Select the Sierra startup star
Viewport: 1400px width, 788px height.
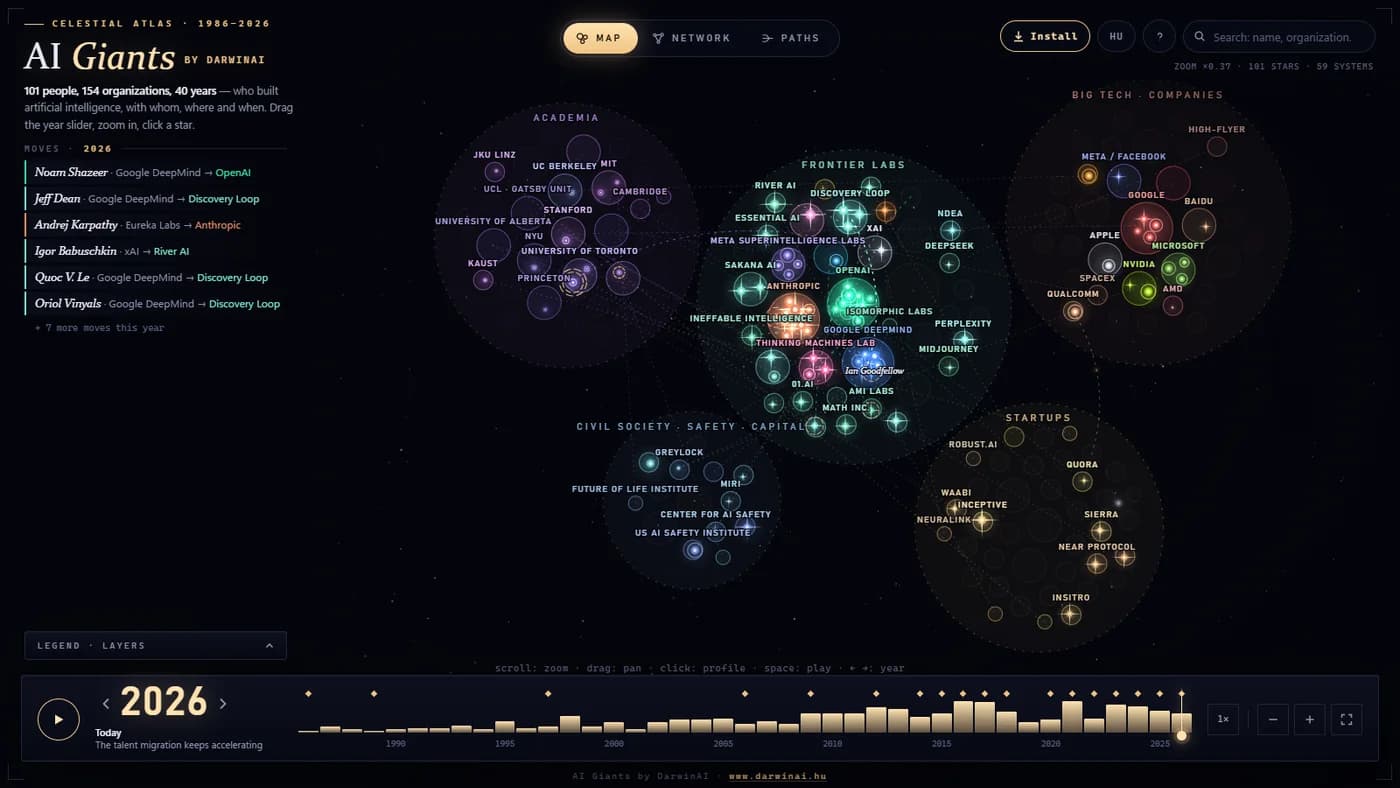(x=1101, y=531)
